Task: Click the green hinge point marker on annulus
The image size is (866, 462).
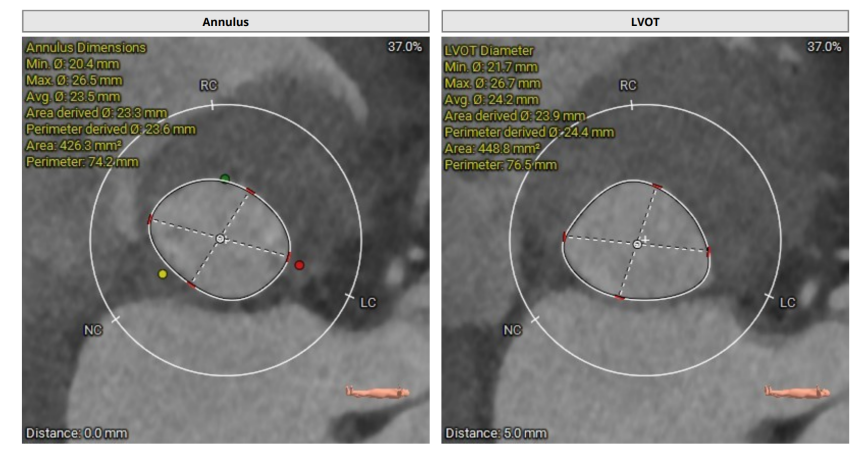Action: point(225,178)
